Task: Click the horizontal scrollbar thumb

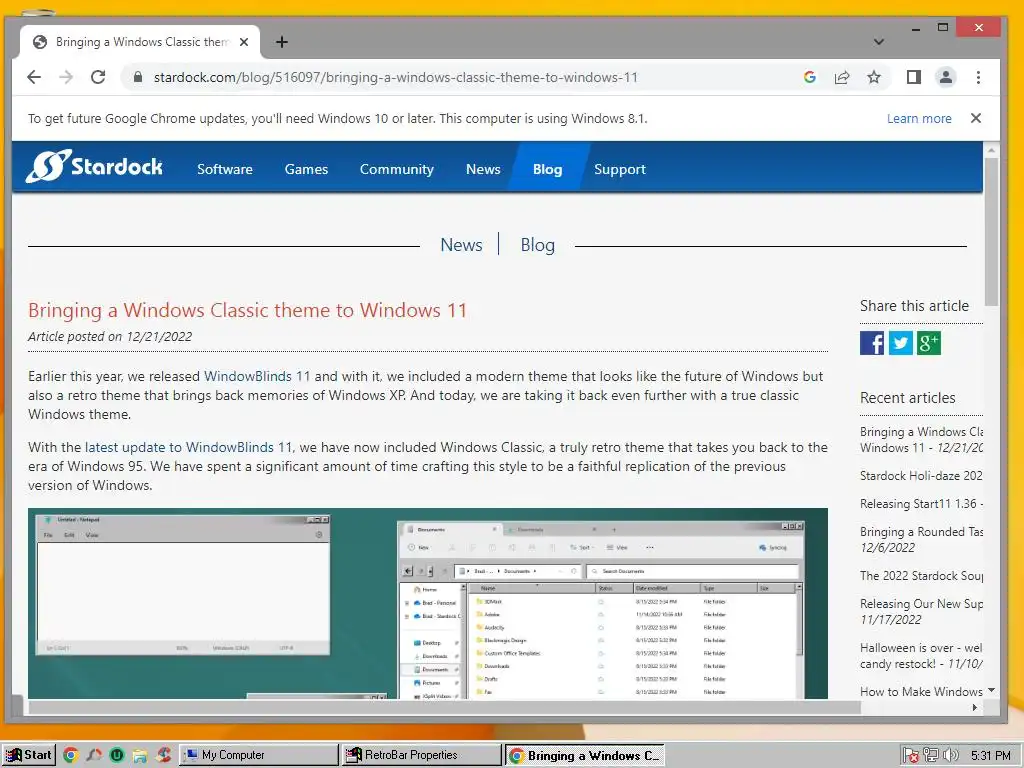Action: click(x=444, y=707)
